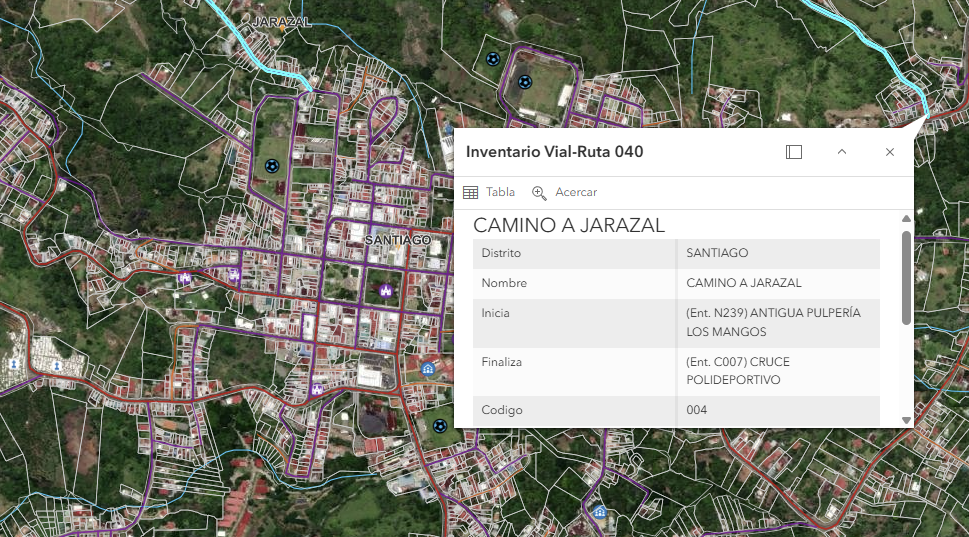969x537 pixels.
Task: Click the Tabla grid icon
Action: pos(471,192)
